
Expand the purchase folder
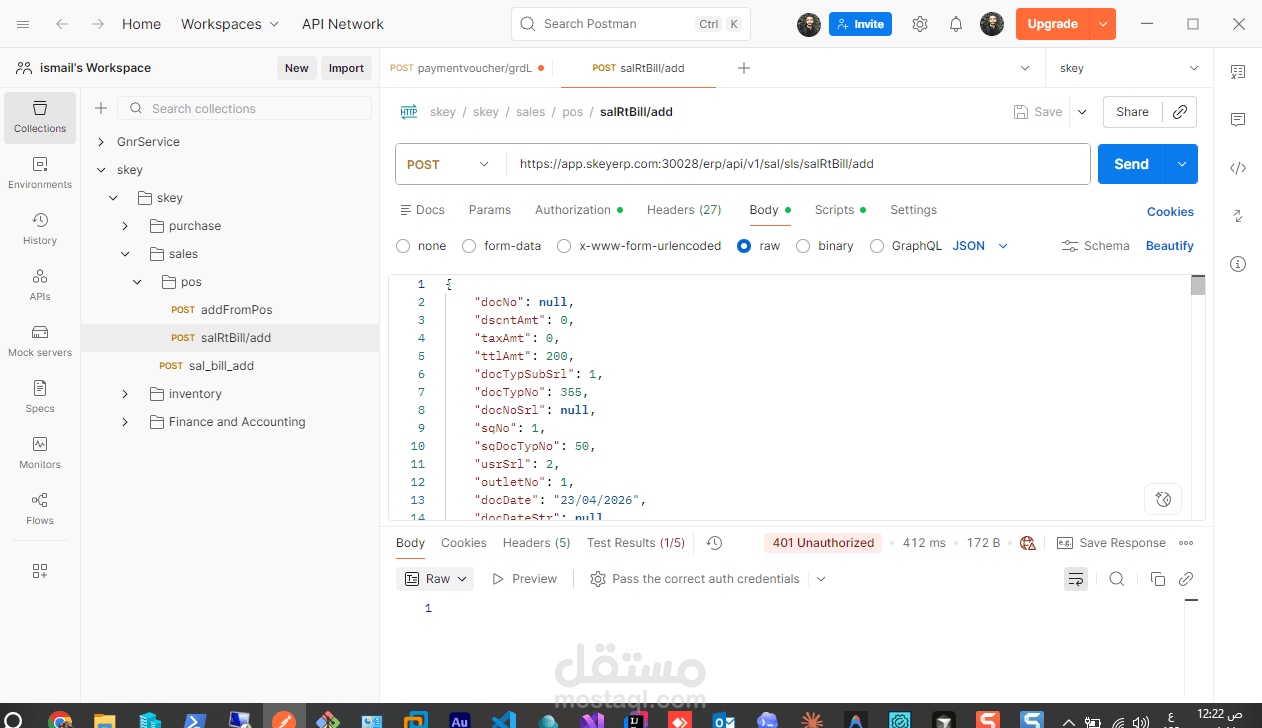click(x=125, y=226)
